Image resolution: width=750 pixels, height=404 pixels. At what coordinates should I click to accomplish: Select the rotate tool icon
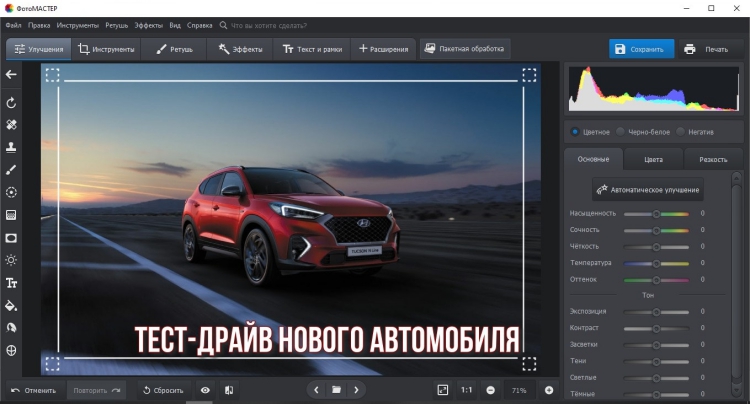11,102
